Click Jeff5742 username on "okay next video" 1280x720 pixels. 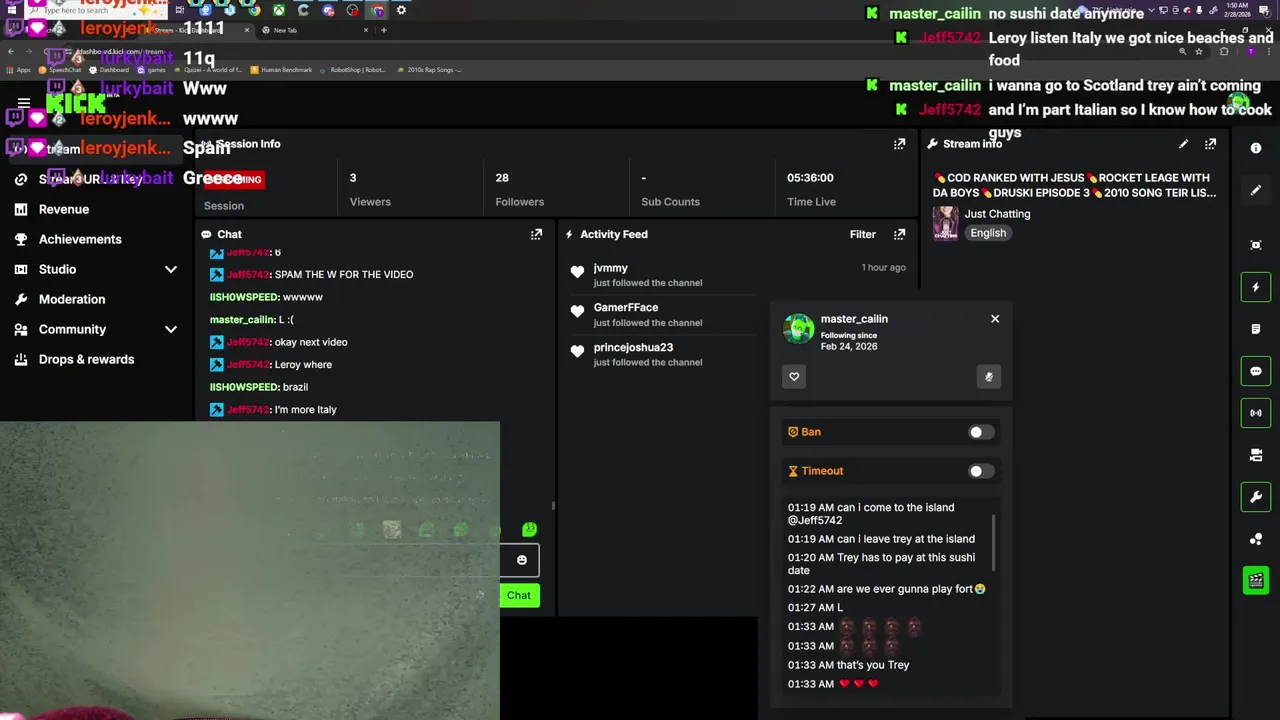[x=248, y=342]
